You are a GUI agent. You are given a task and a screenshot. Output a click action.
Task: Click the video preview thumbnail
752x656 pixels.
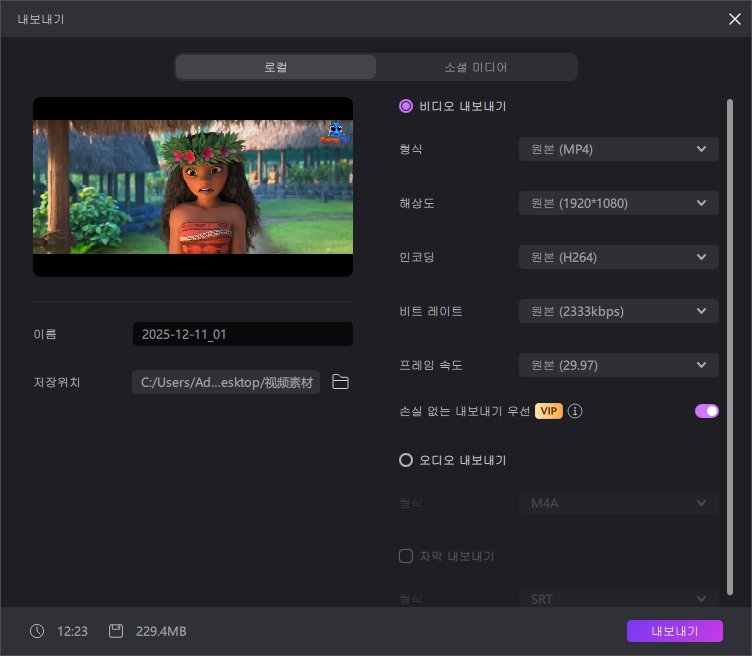193,187
